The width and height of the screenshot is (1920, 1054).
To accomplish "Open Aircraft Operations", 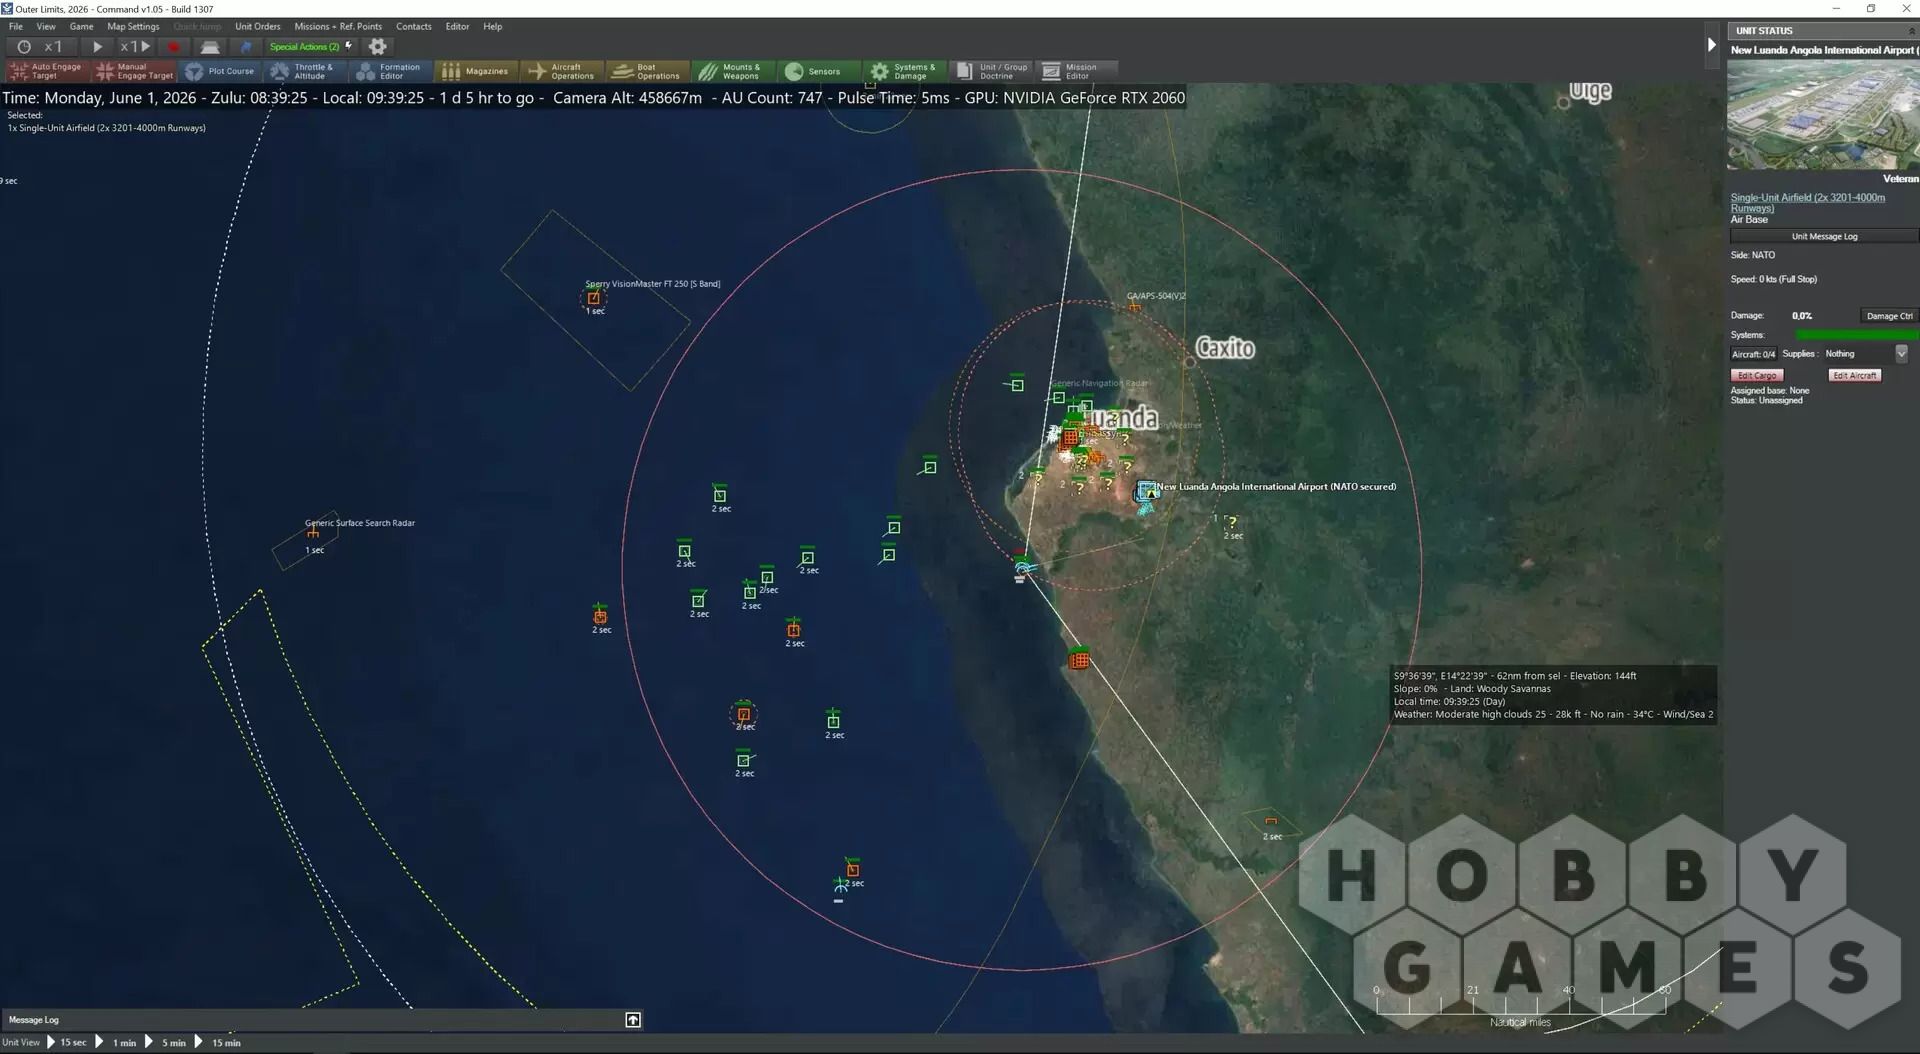I will [x=562, y=71].
